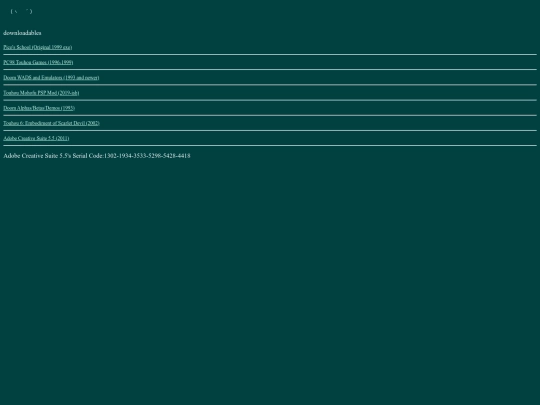
Task: Click the Adobe Creative Suite Serial Code text
Action: point(97,156)
